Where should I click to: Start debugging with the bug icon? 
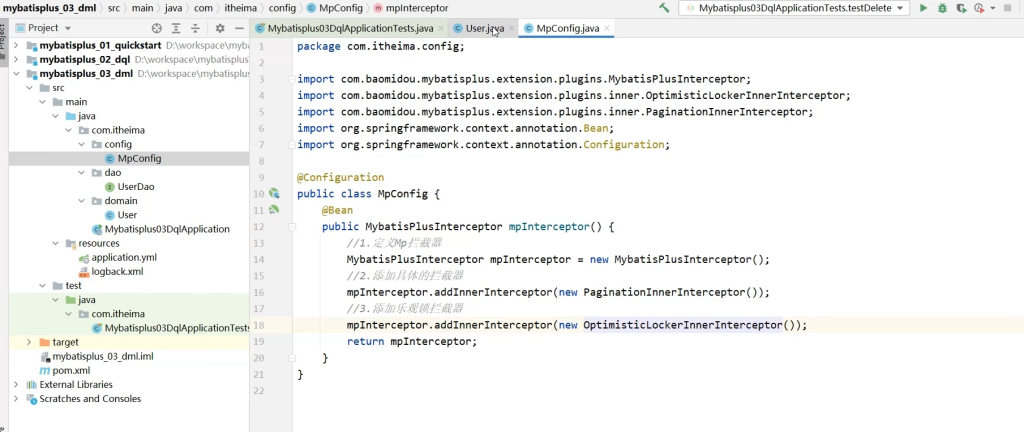[942, 8]
